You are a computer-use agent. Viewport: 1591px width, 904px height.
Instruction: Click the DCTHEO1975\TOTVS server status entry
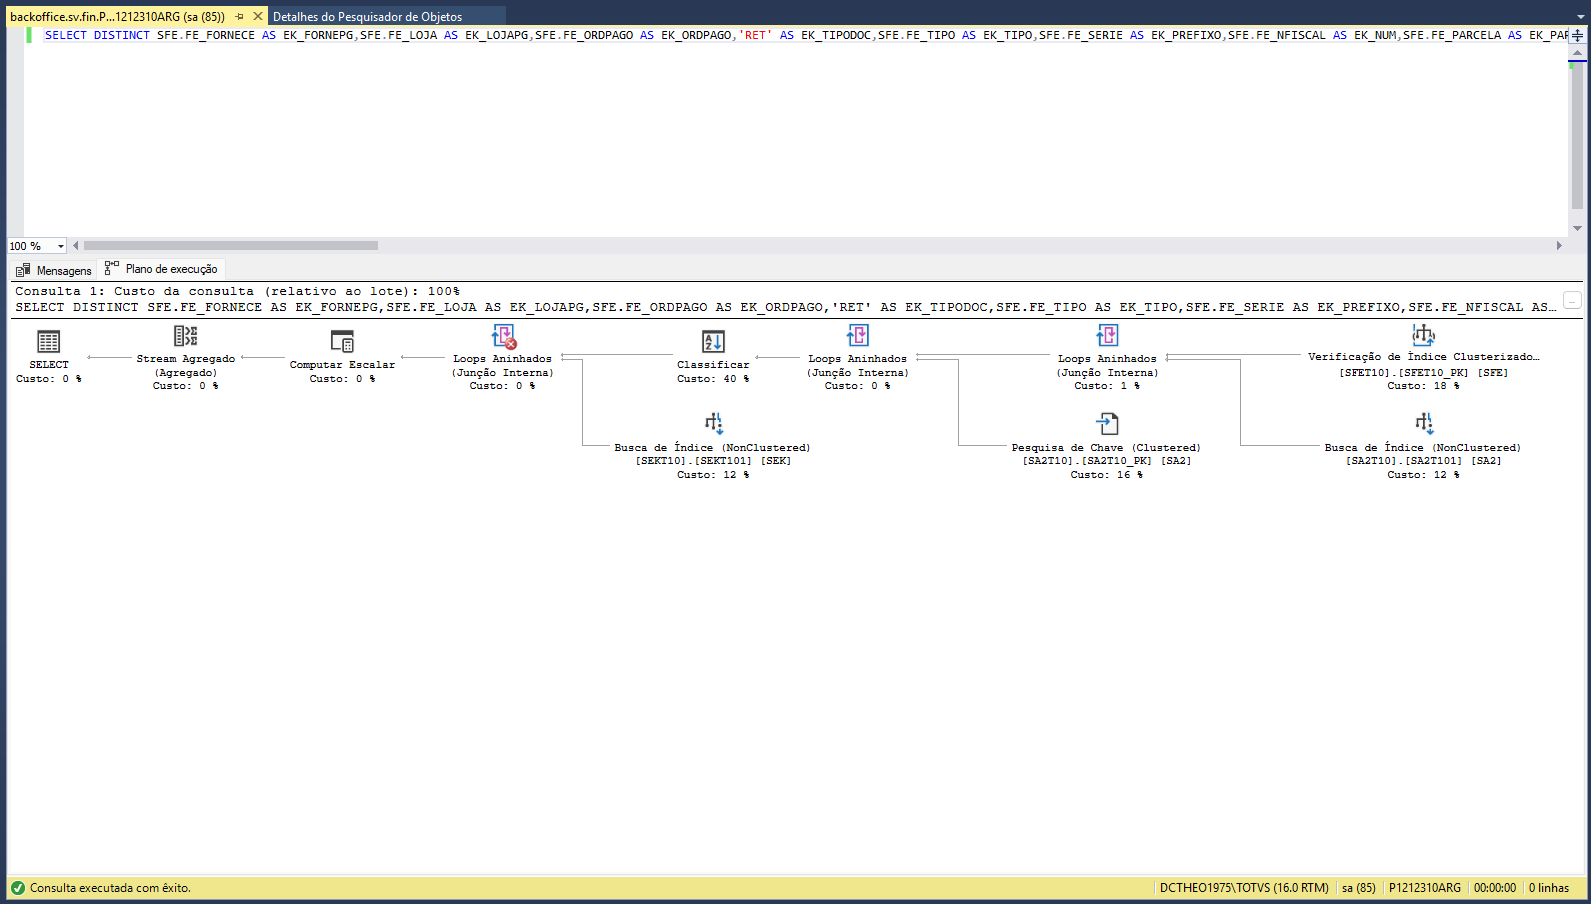click(1244, 888)
